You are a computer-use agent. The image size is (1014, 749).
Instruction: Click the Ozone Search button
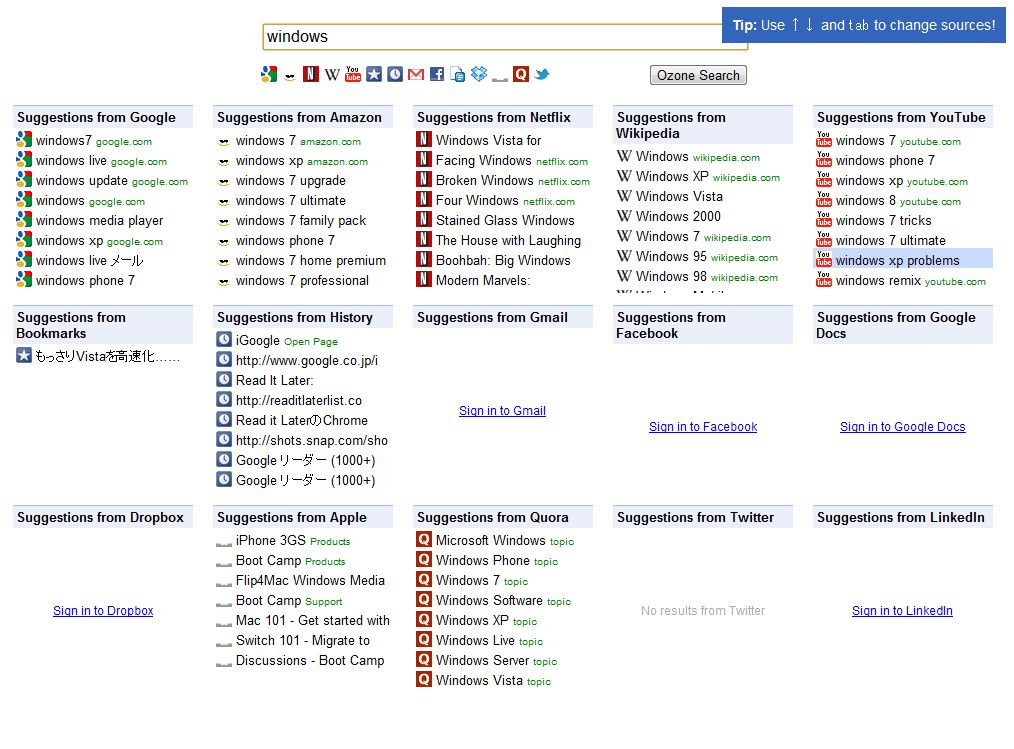point(698,75)
